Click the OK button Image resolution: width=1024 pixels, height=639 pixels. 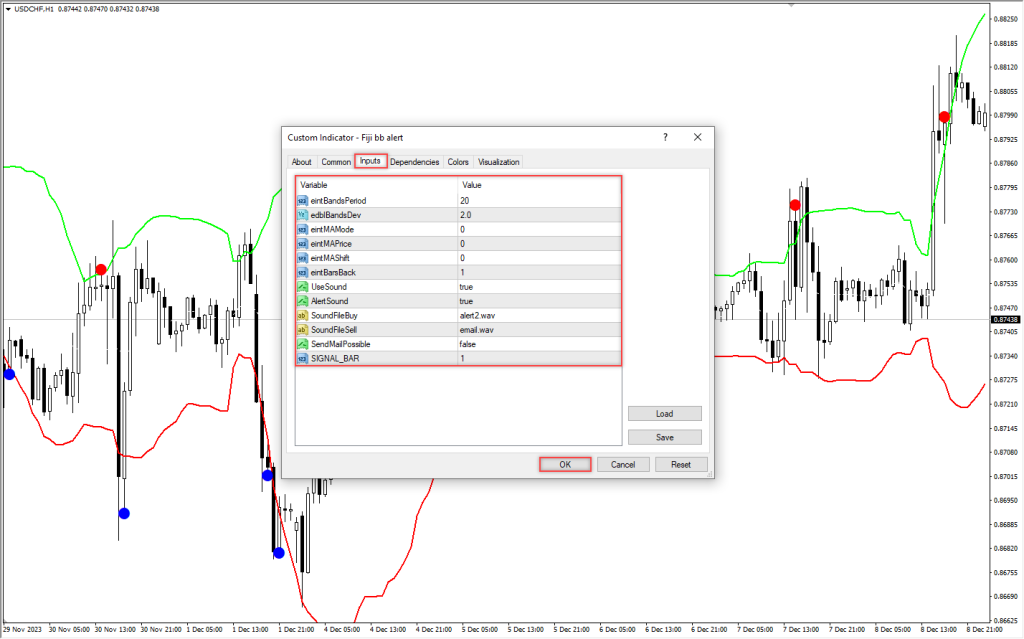566,465
